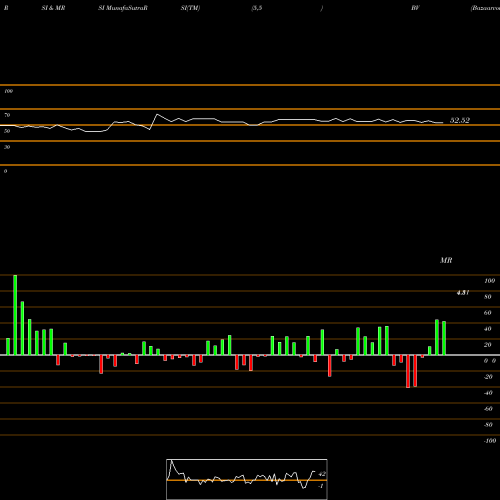Viewport: 500px width, 500px height.
Task: Click the MR value '4.31'
Action: click(463, 293)
